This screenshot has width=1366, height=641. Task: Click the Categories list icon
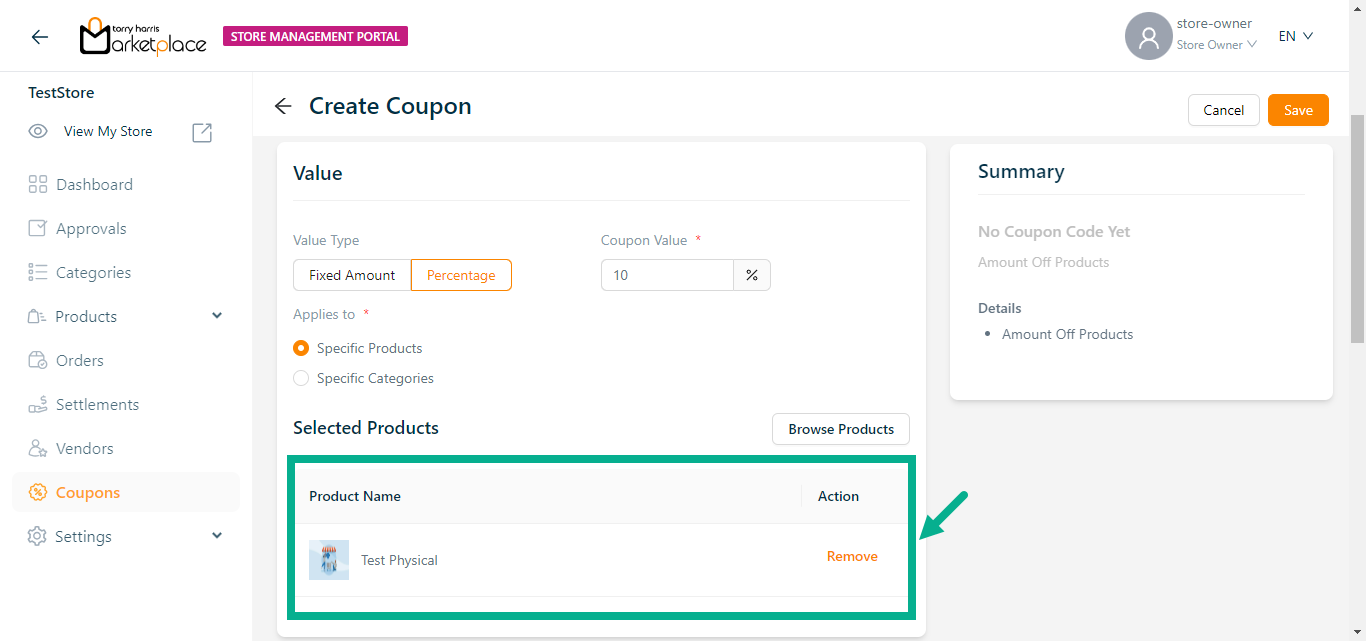pyautogui.click(x=38, y=272)
